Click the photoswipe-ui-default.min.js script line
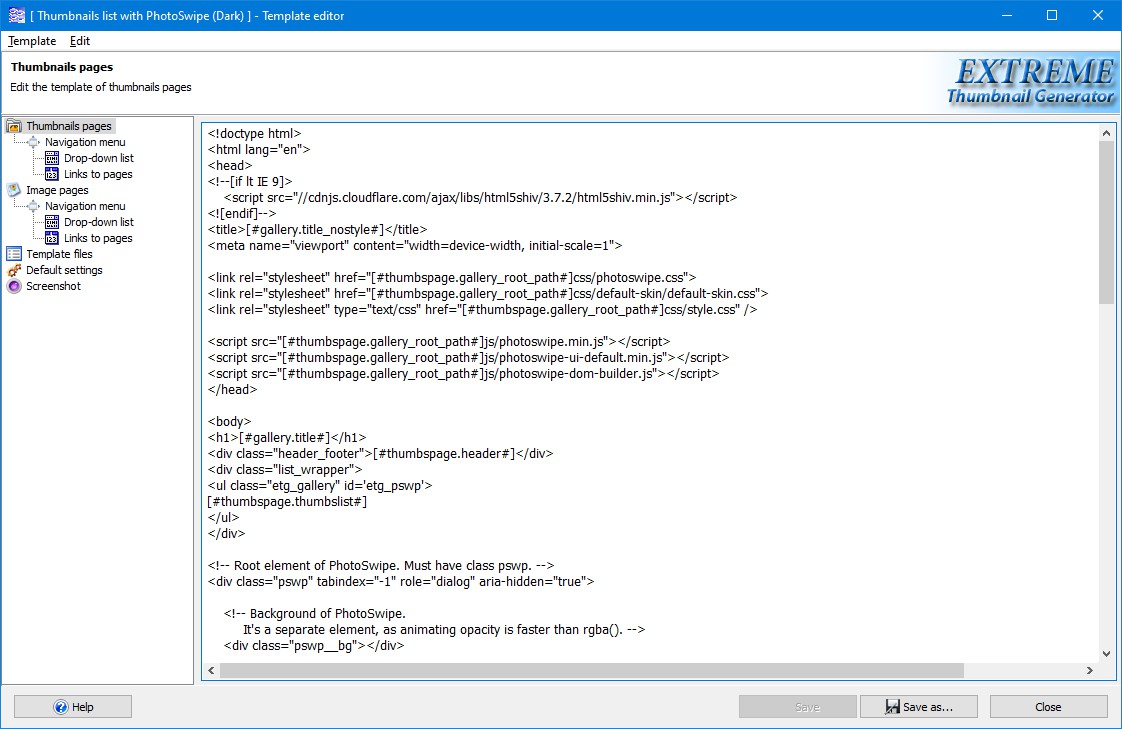 click(469, 358)
